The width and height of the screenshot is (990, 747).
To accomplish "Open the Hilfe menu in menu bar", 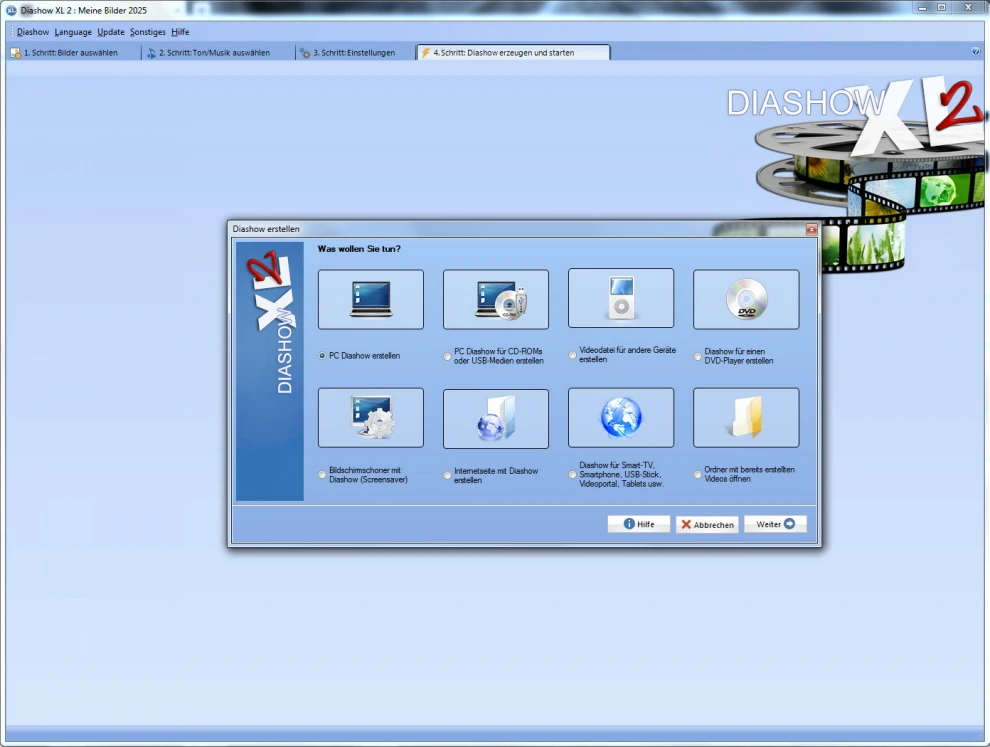I will (180, 32).
